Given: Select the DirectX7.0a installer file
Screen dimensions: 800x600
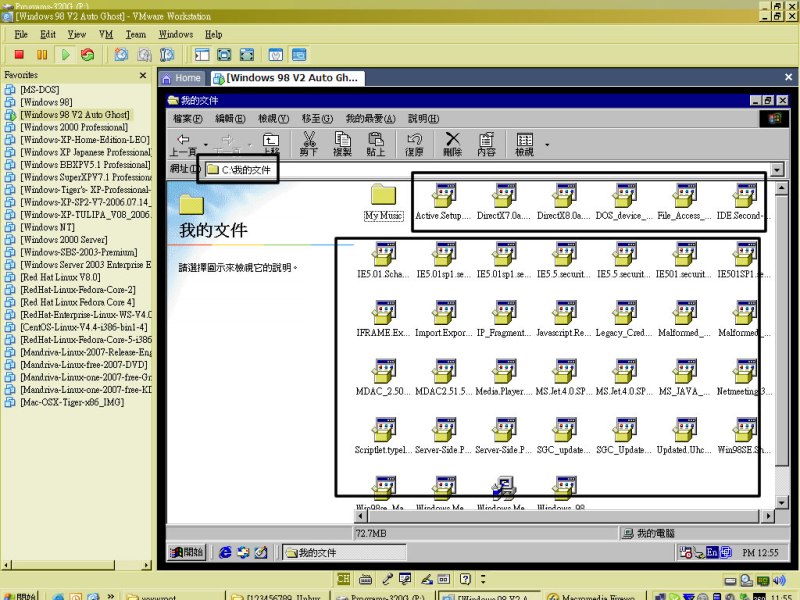Looking at the screenshot, I should [x=504, y=202].
